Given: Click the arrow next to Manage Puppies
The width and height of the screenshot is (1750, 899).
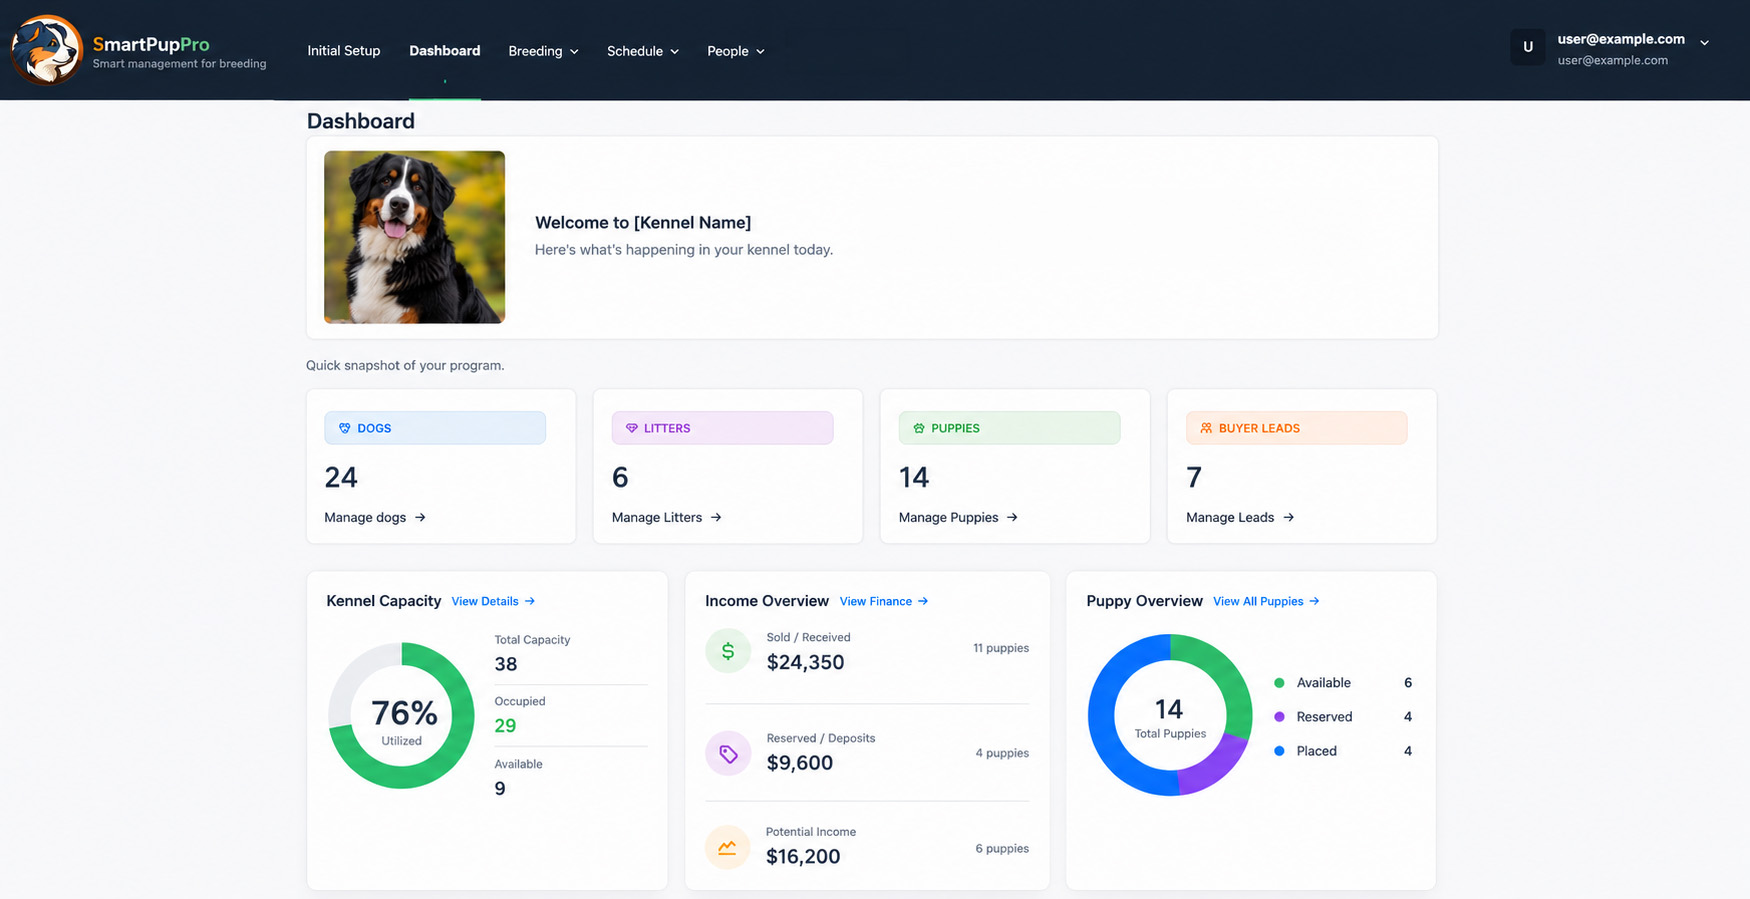Looking at the screenshot, I should click(x=1012, y=518).
